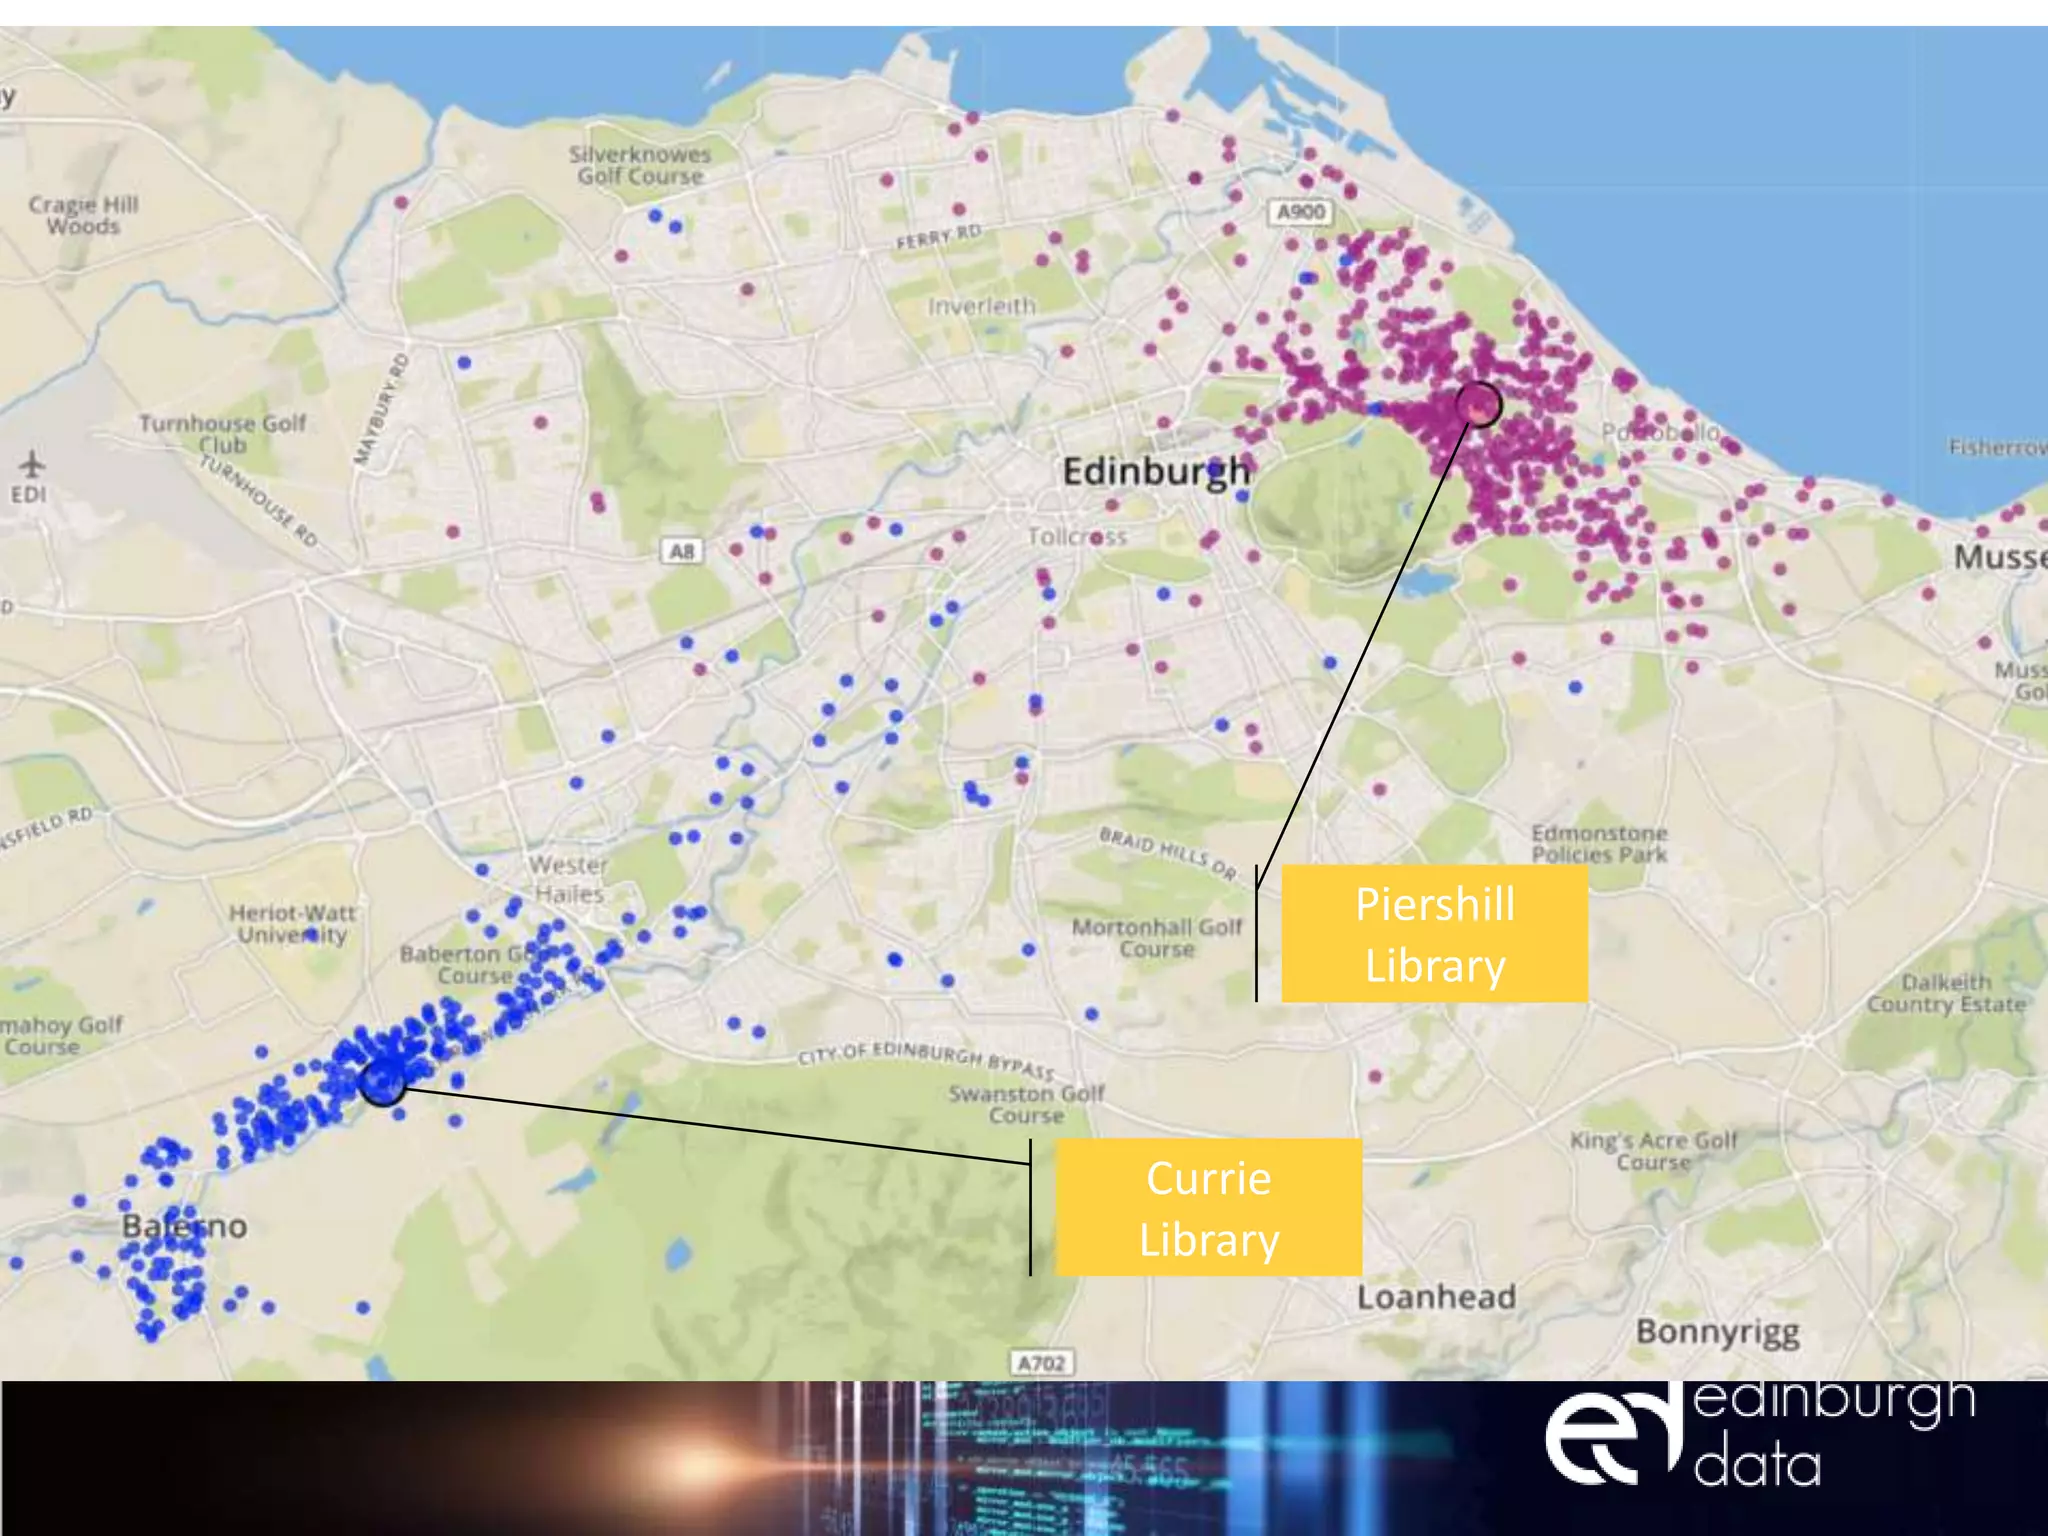
Task: Click the Balerno town label
Action: click(x=184, y=1226)
